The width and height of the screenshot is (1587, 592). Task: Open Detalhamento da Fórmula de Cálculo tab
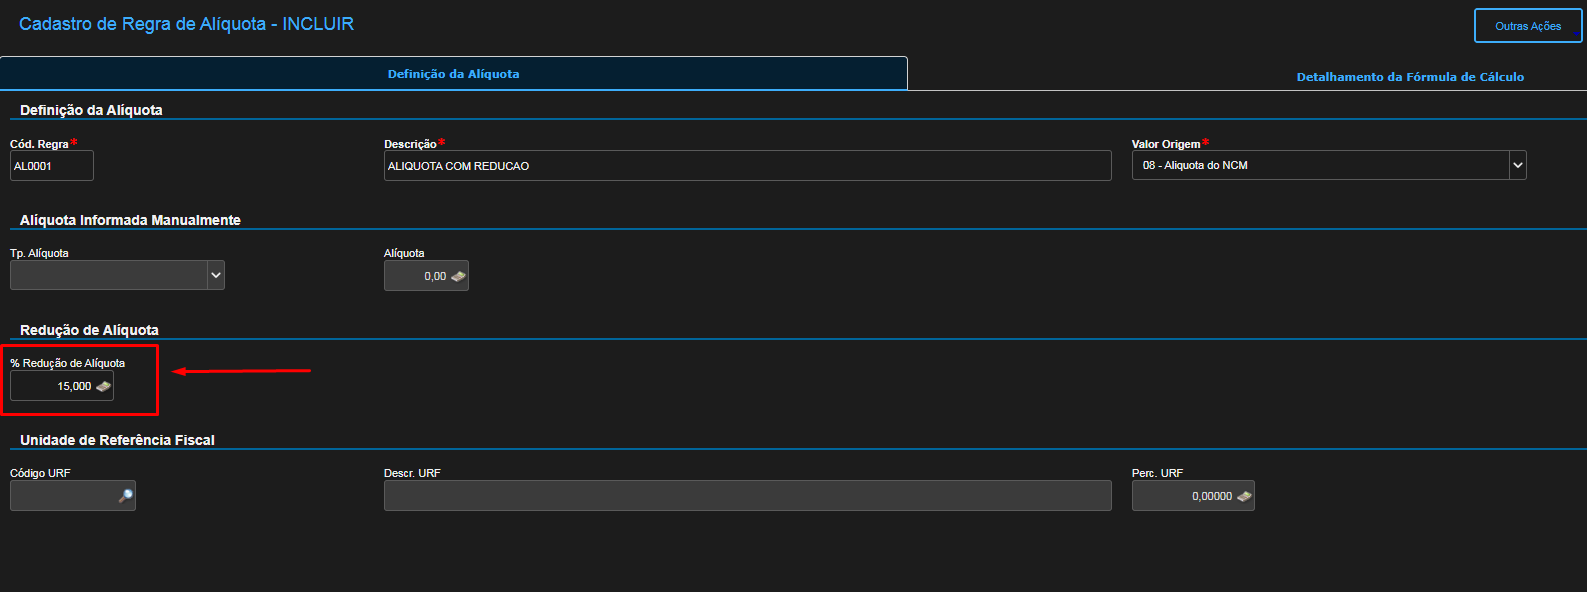coord(1410,77)
